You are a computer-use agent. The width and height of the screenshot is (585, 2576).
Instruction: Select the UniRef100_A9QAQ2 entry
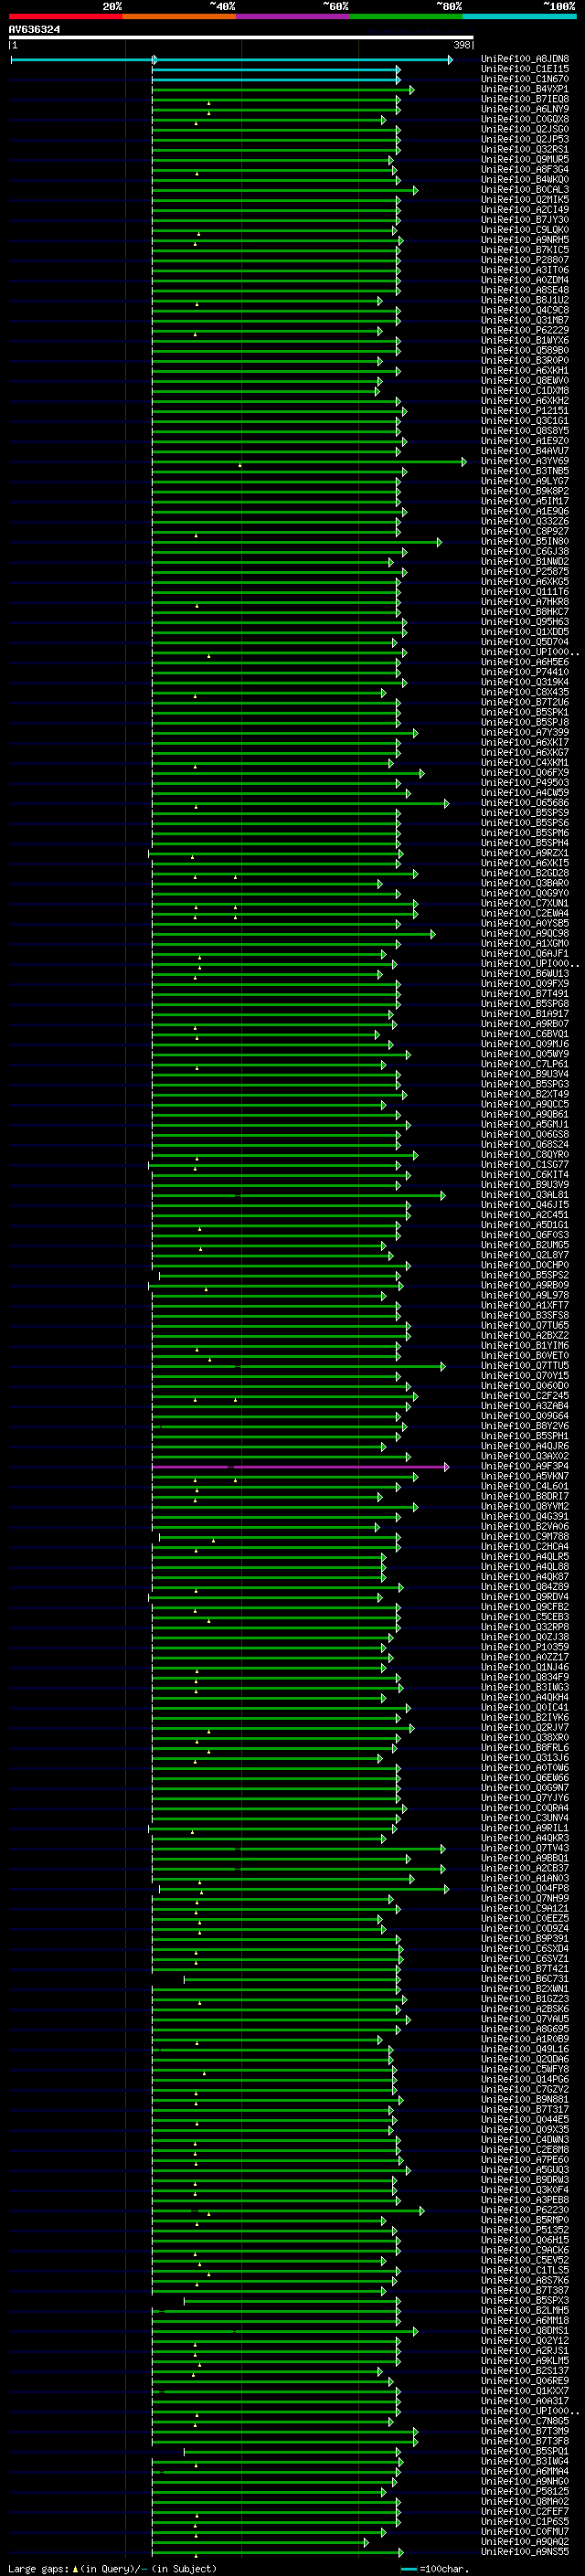click(x=525, y=2542)
